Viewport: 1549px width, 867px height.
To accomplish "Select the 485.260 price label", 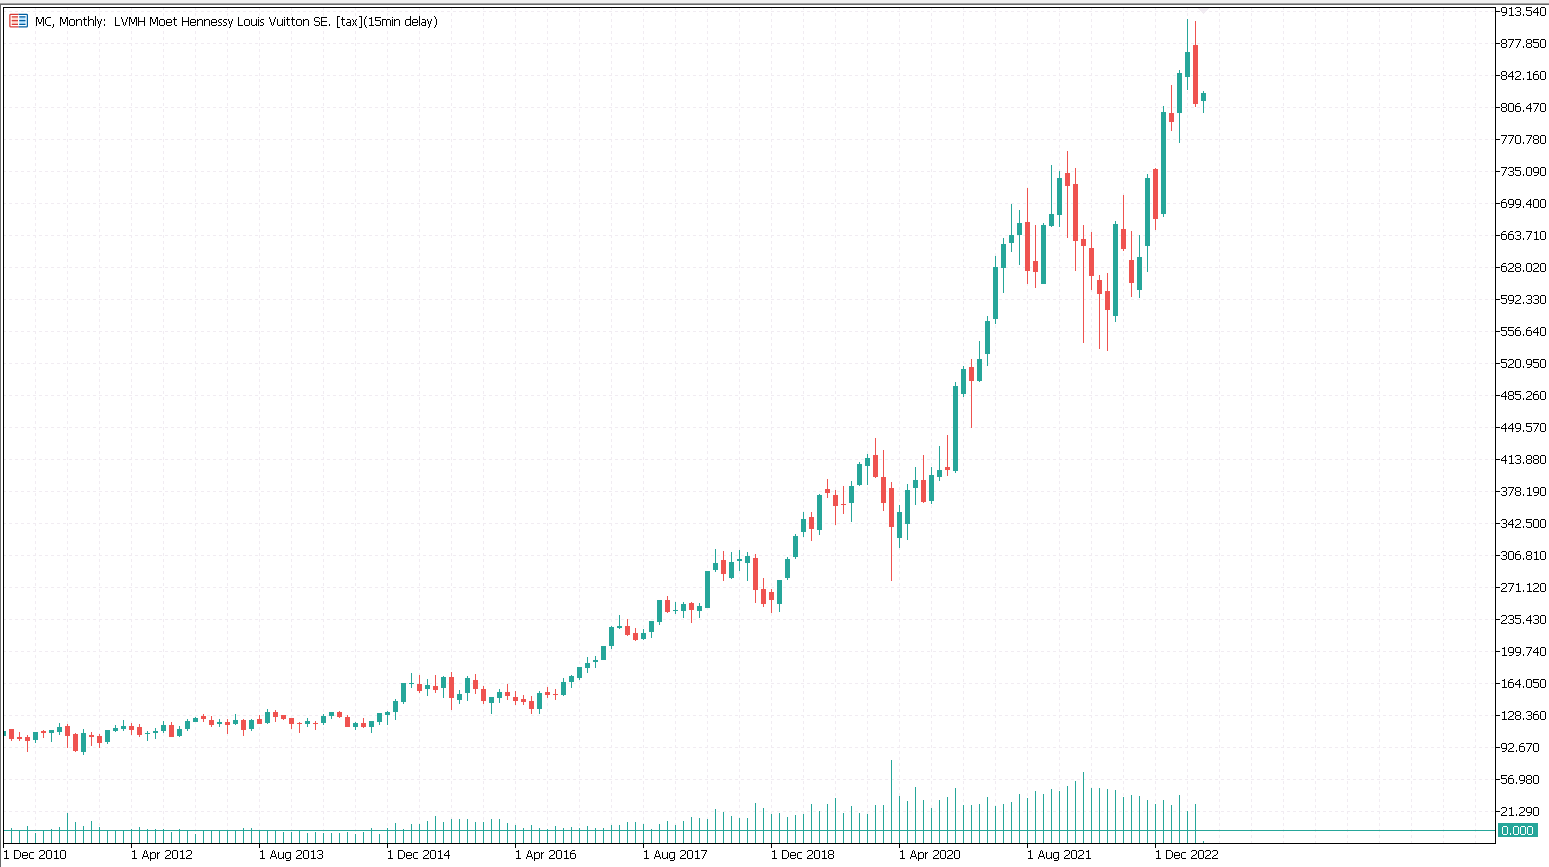I will 1524,395.
